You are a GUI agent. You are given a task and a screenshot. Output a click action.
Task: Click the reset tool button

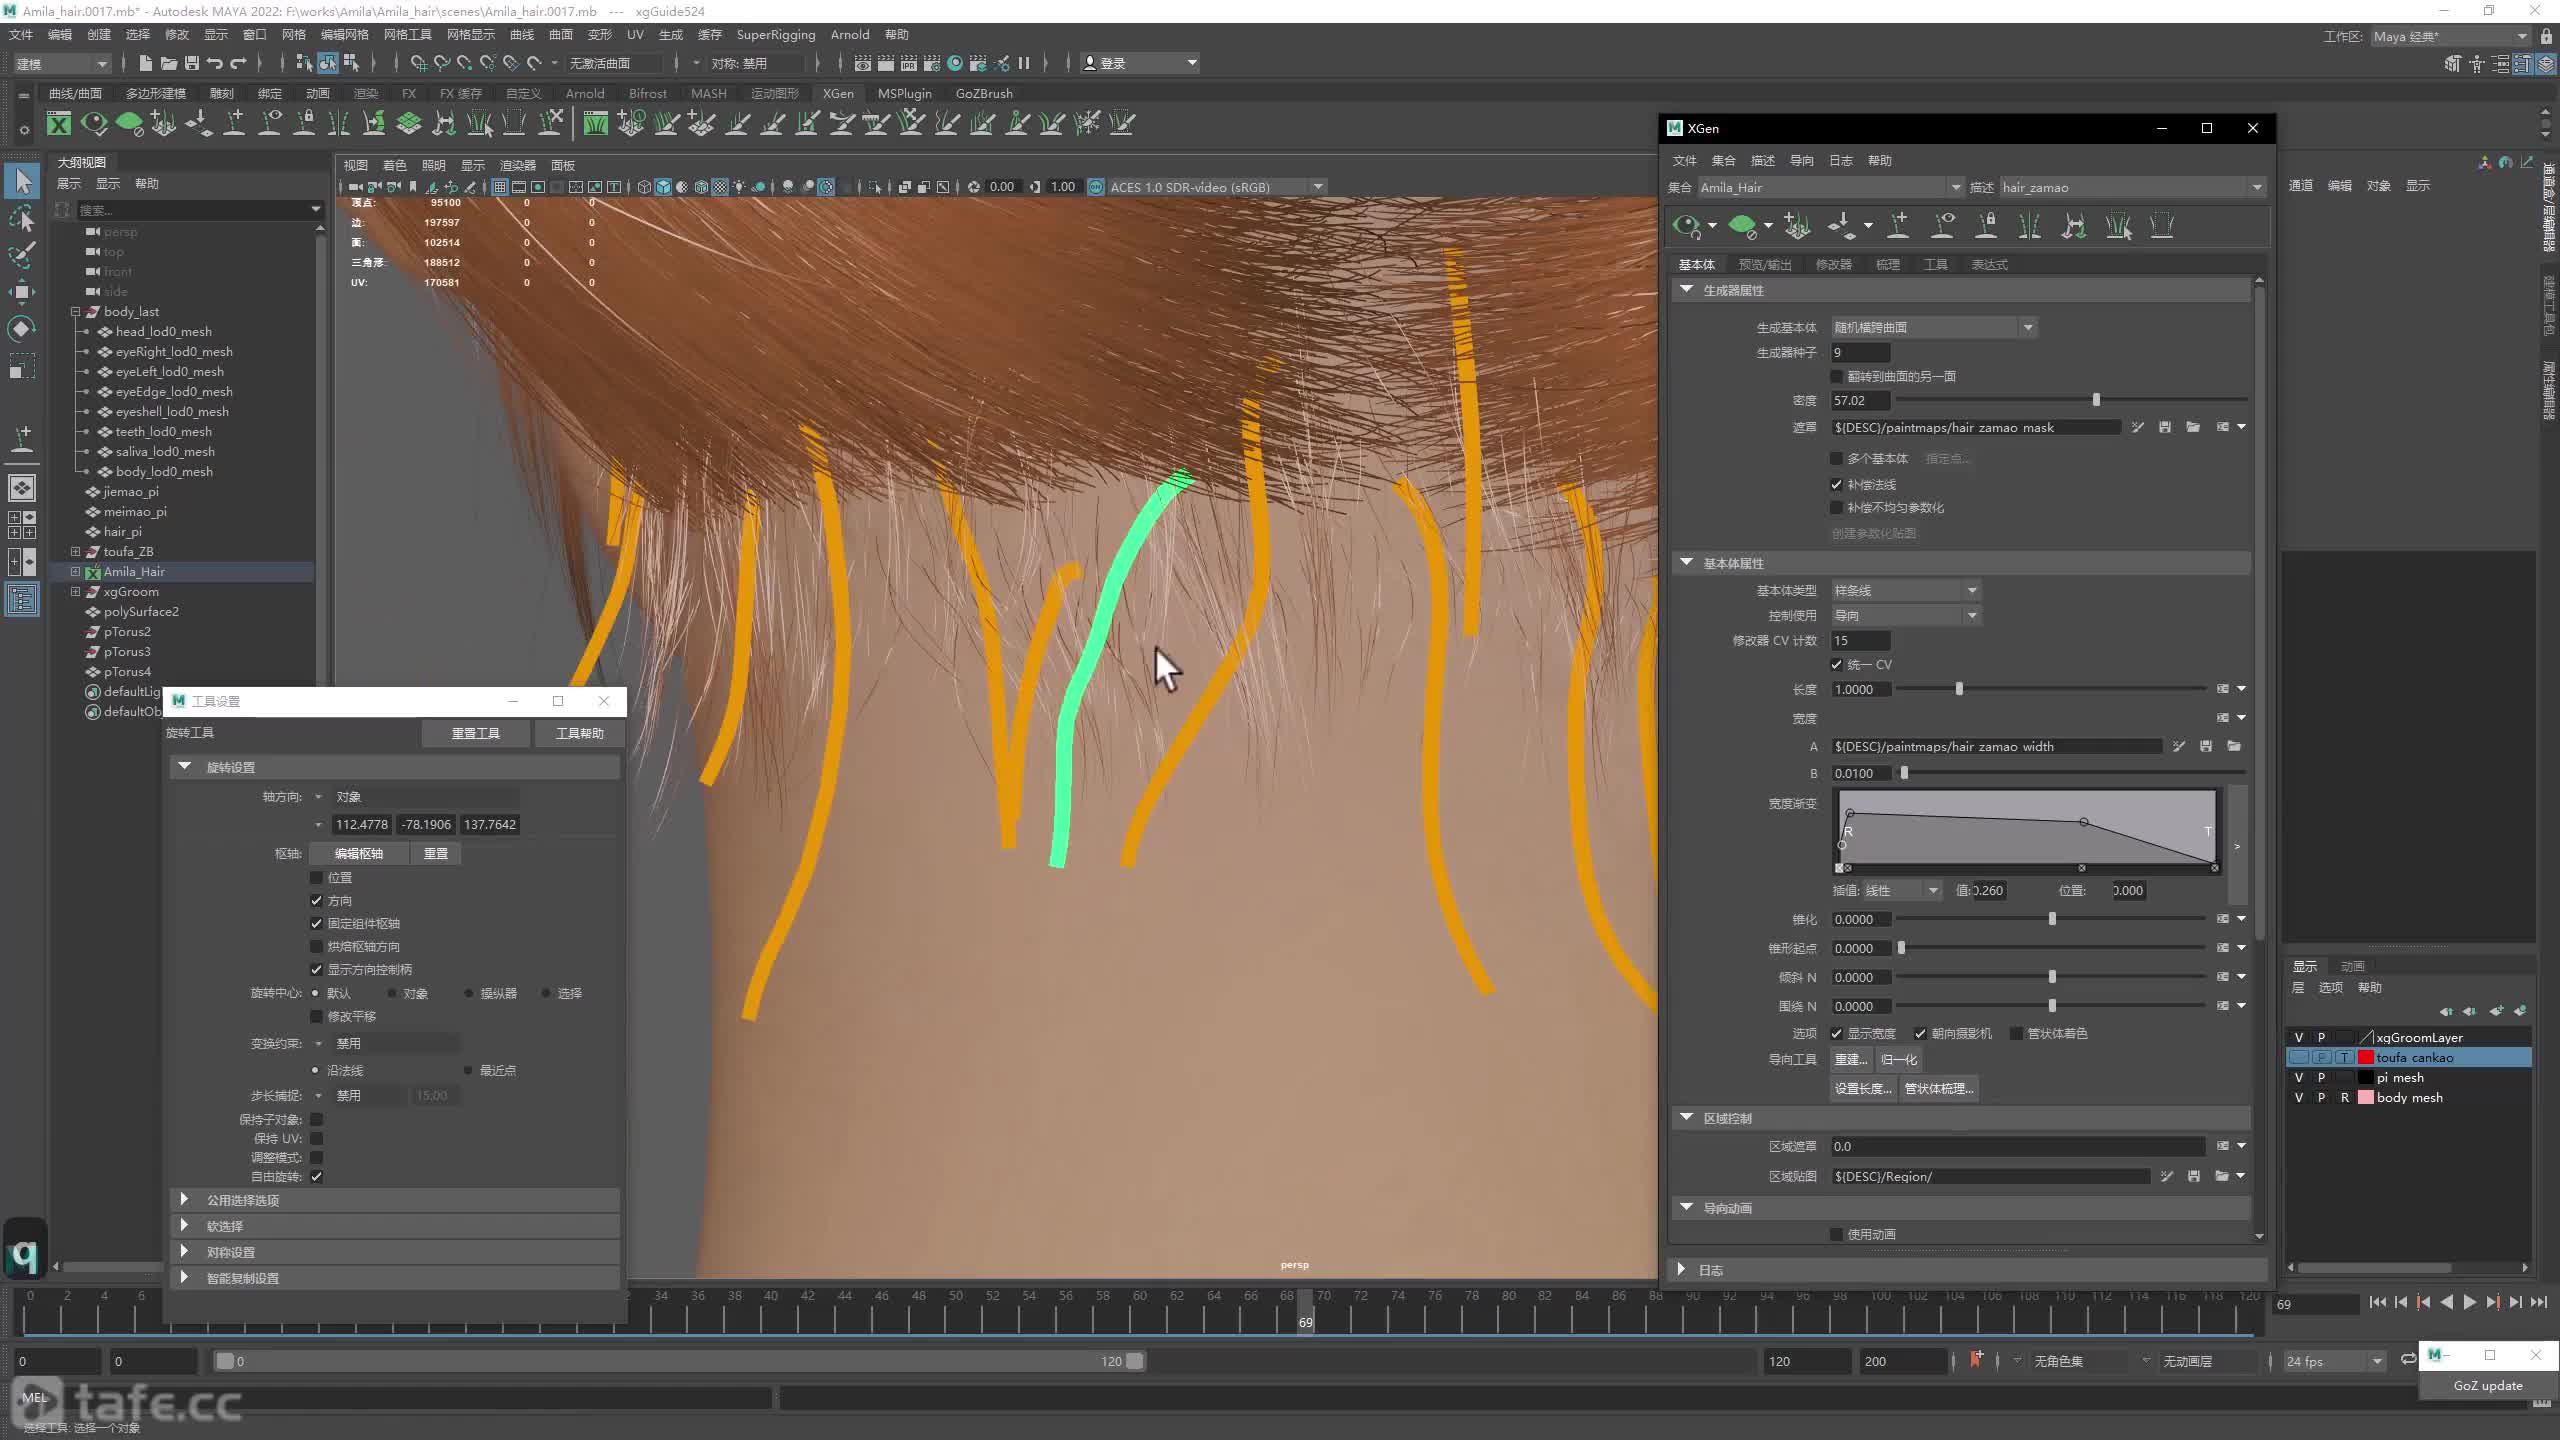tap(475, 733)
